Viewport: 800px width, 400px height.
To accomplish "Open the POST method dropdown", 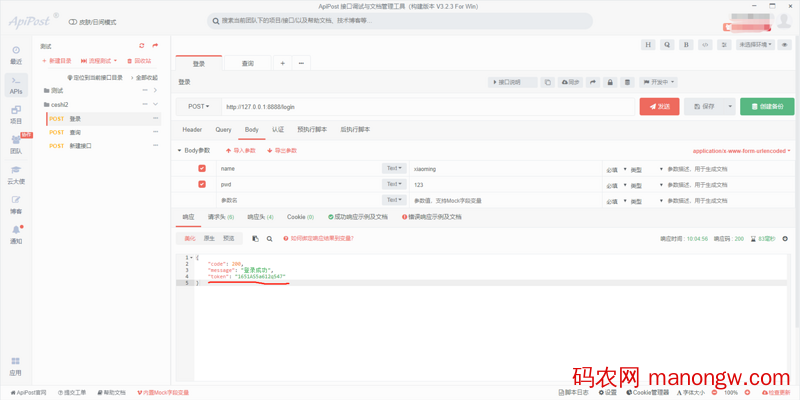I will (x=199, y=107).
